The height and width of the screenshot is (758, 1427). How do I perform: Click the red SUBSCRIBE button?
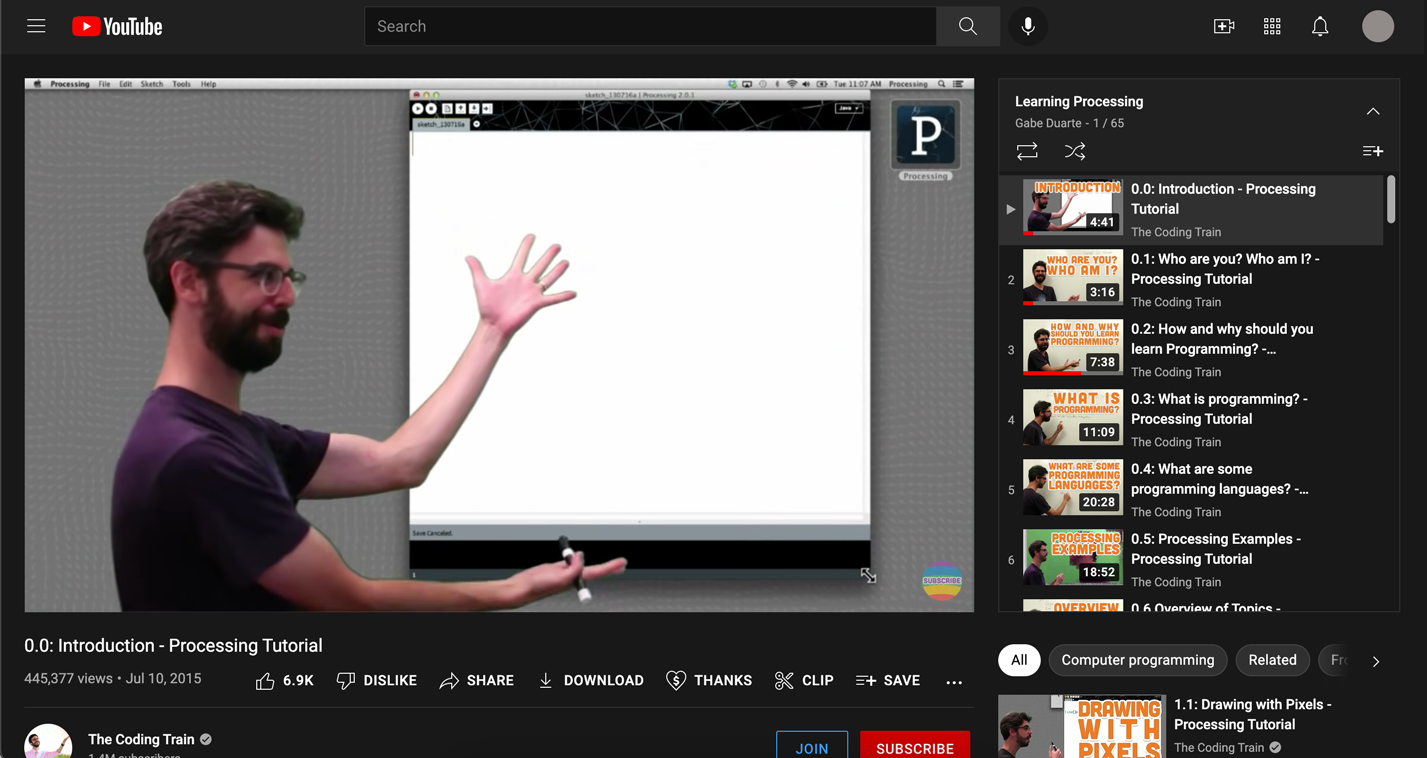tap(915, 748)
